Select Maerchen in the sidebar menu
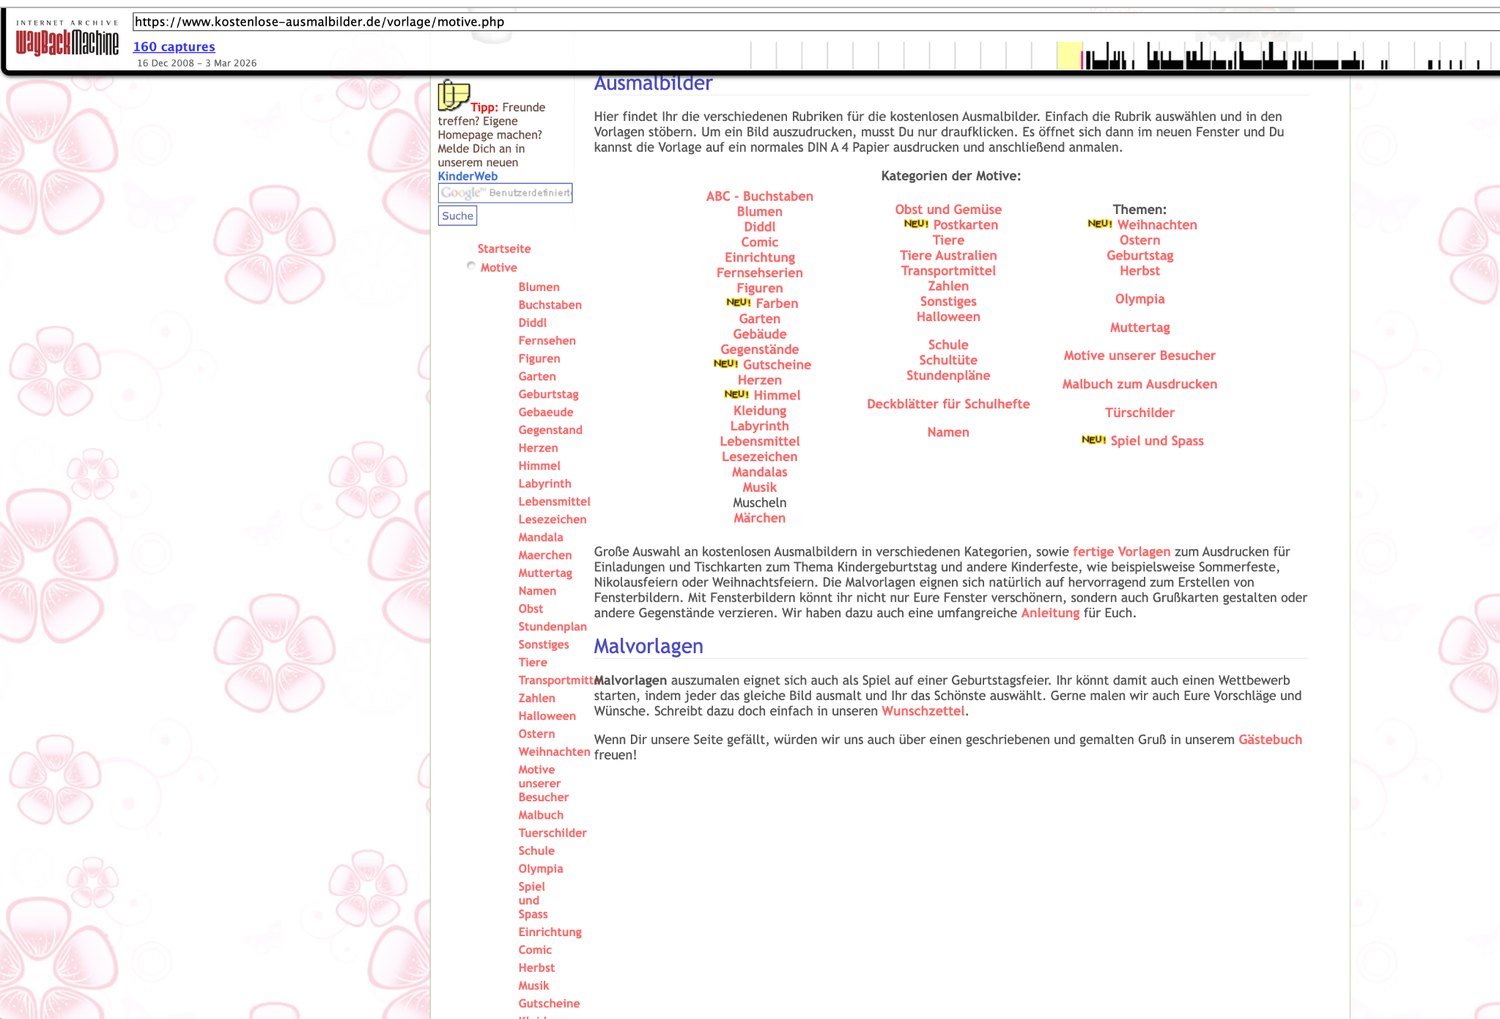Image resolution: width=1500 pixels, height=1019 pixels. tap(545, 556)
